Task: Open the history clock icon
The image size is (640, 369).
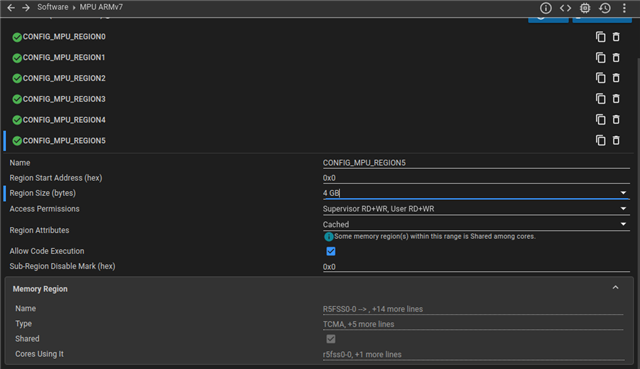Action: click(x=605, y=8)
